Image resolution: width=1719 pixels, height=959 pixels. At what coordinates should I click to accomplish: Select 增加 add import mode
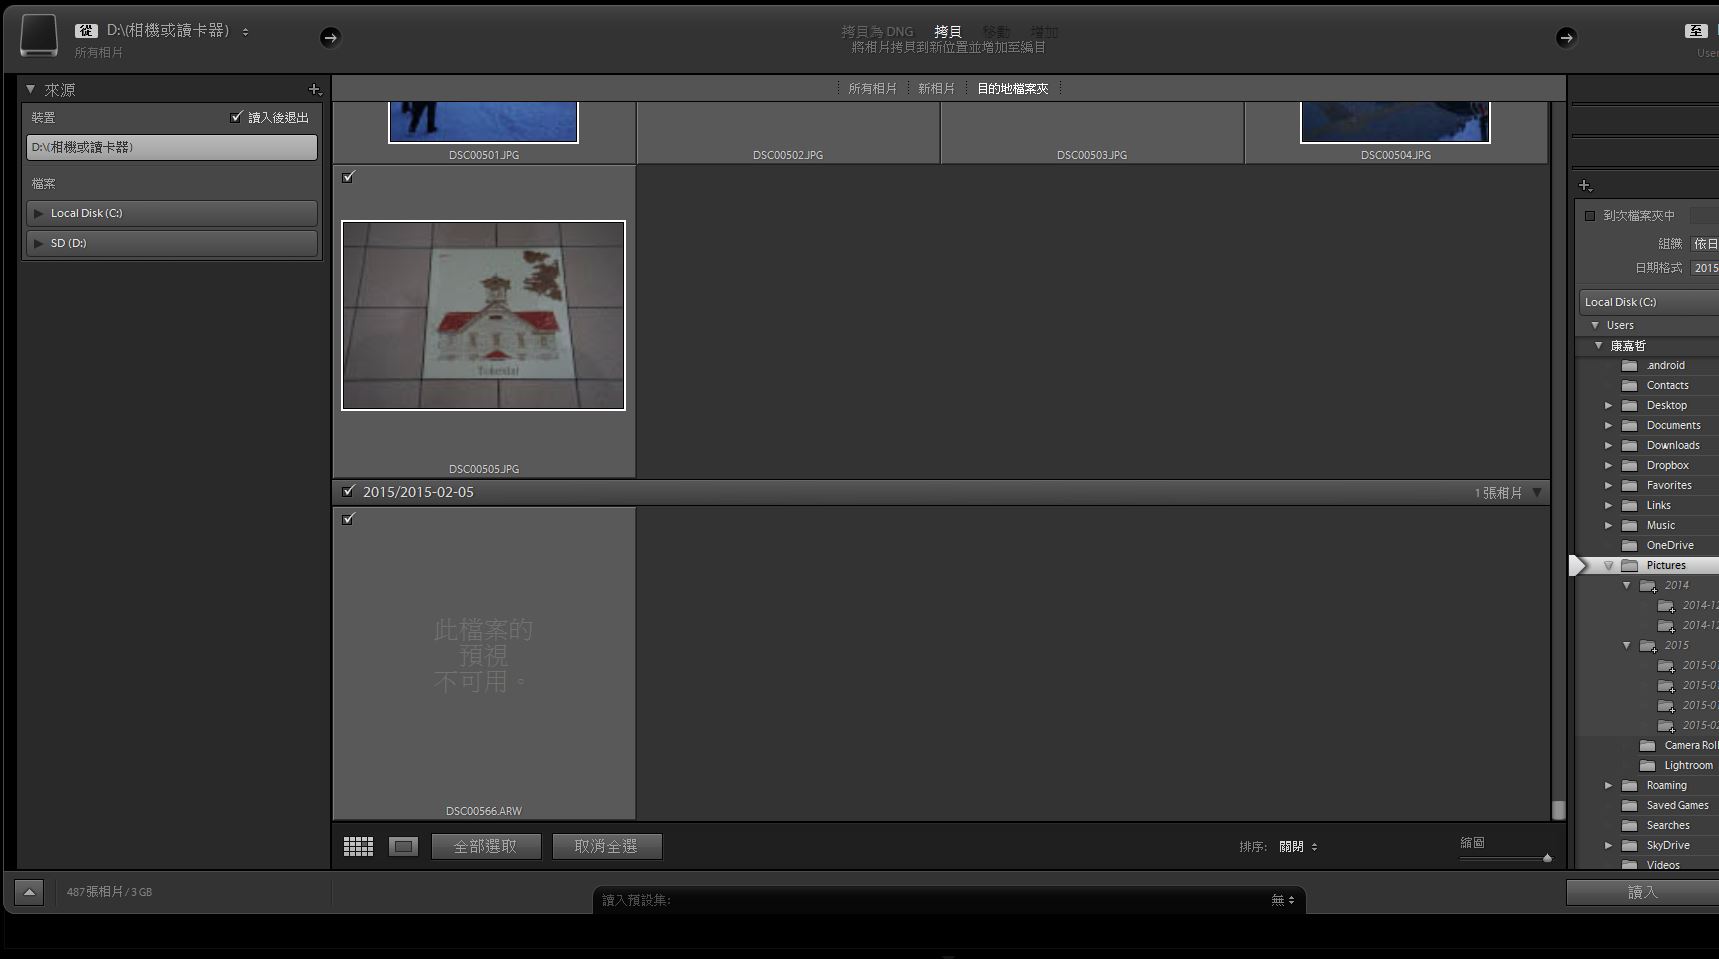[1044, 31]
